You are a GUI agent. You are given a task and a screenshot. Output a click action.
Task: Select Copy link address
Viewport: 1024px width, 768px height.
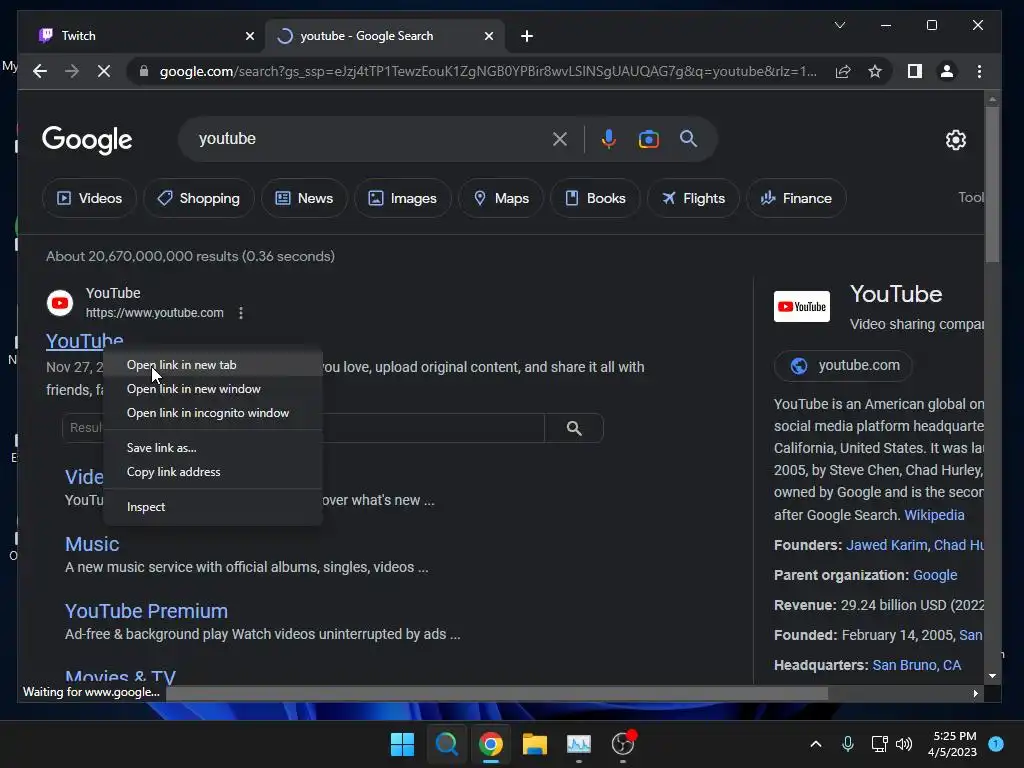point(213,472)
